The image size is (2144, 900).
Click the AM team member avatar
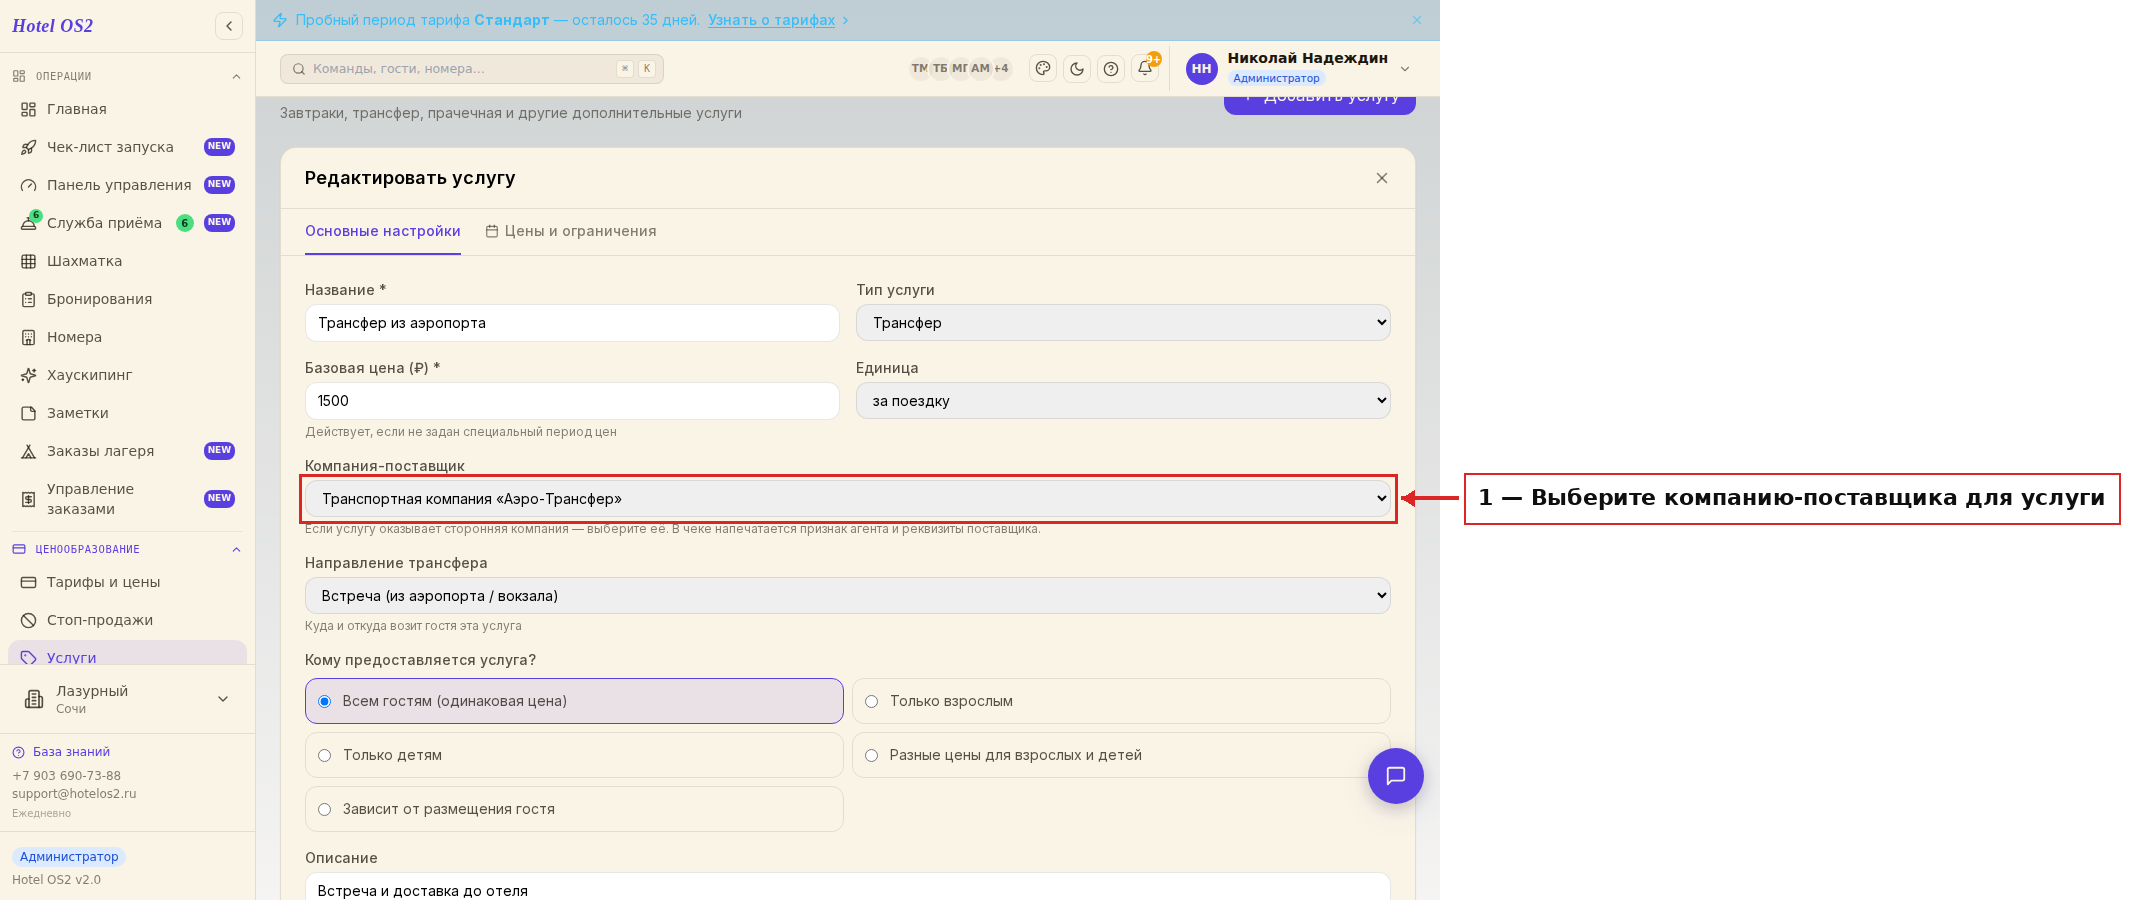pos(980,68)
